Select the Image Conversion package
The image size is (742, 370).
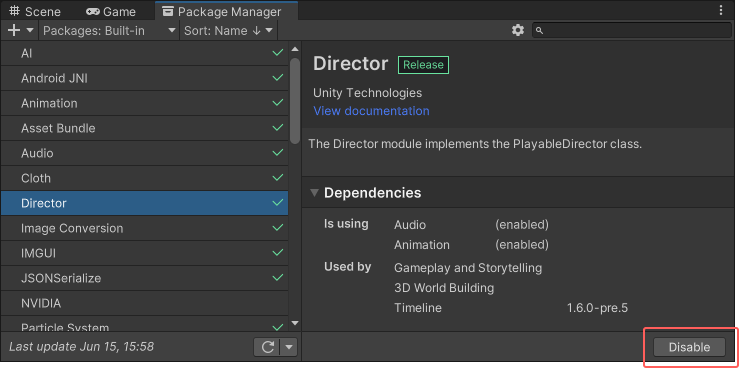[x=144, y=228]
